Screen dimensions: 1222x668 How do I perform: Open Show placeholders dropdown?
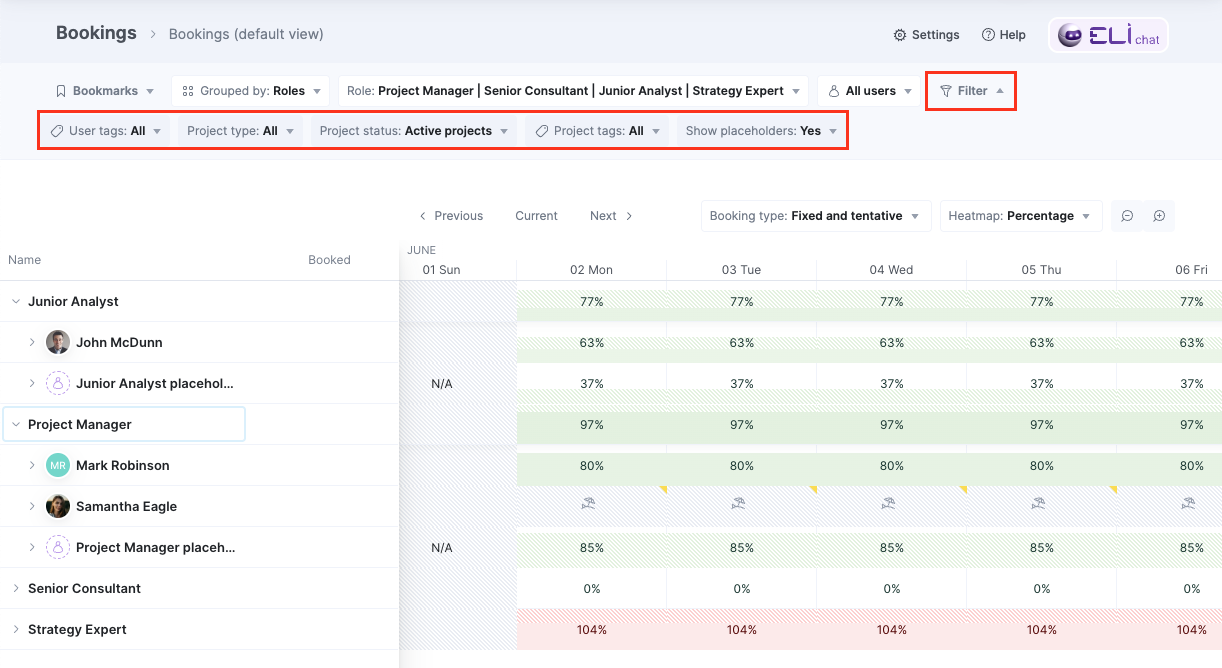pyautogui.click(x=761, y=131)
